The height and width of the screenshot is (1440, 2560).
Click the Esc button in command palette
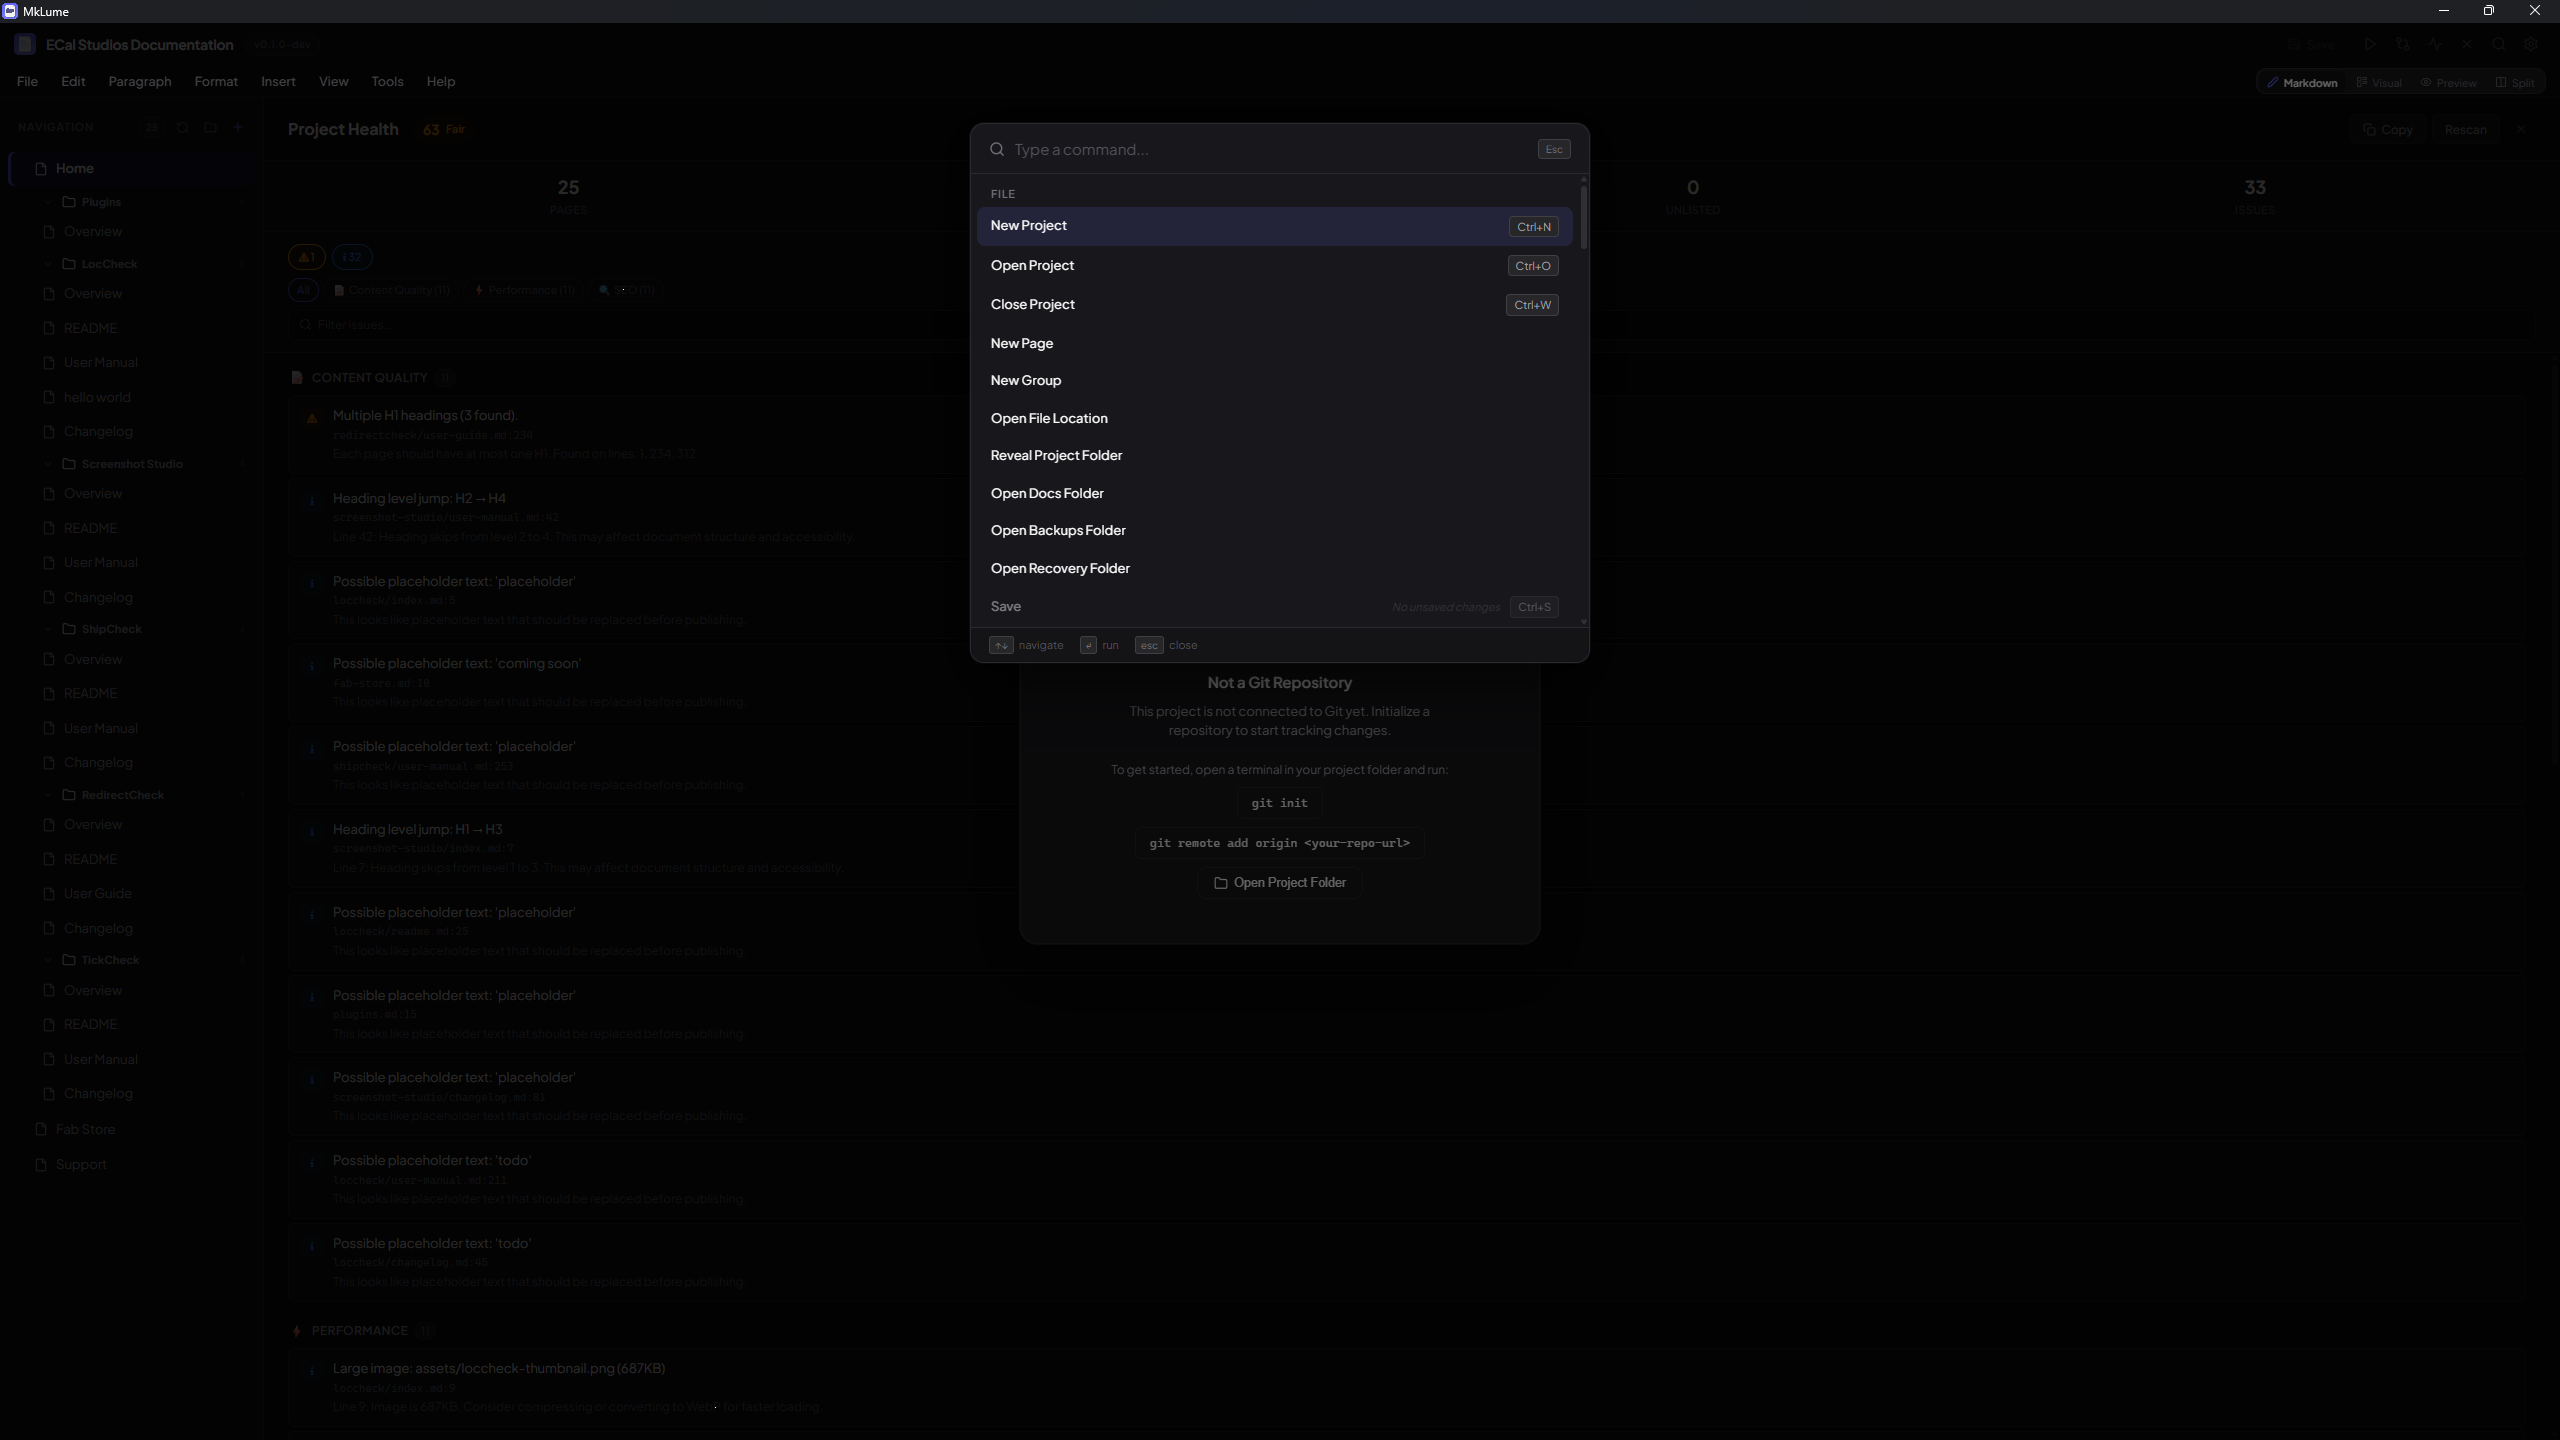[1553, 149]
